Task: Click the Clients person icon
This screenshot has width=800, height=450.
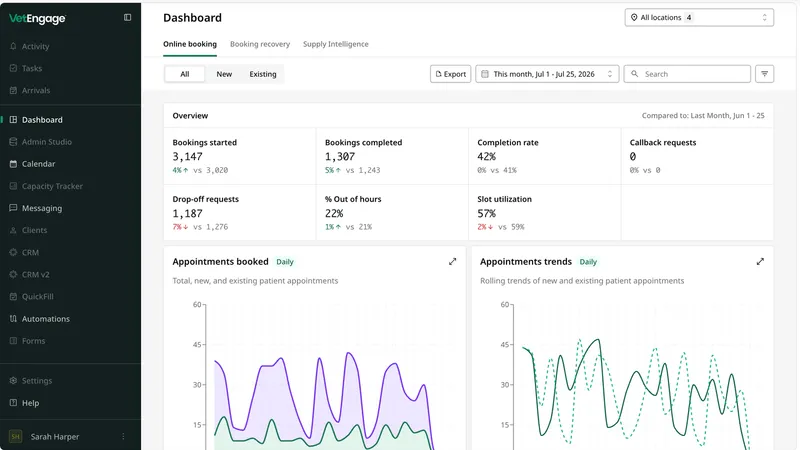Action: [x=13, y=230]
